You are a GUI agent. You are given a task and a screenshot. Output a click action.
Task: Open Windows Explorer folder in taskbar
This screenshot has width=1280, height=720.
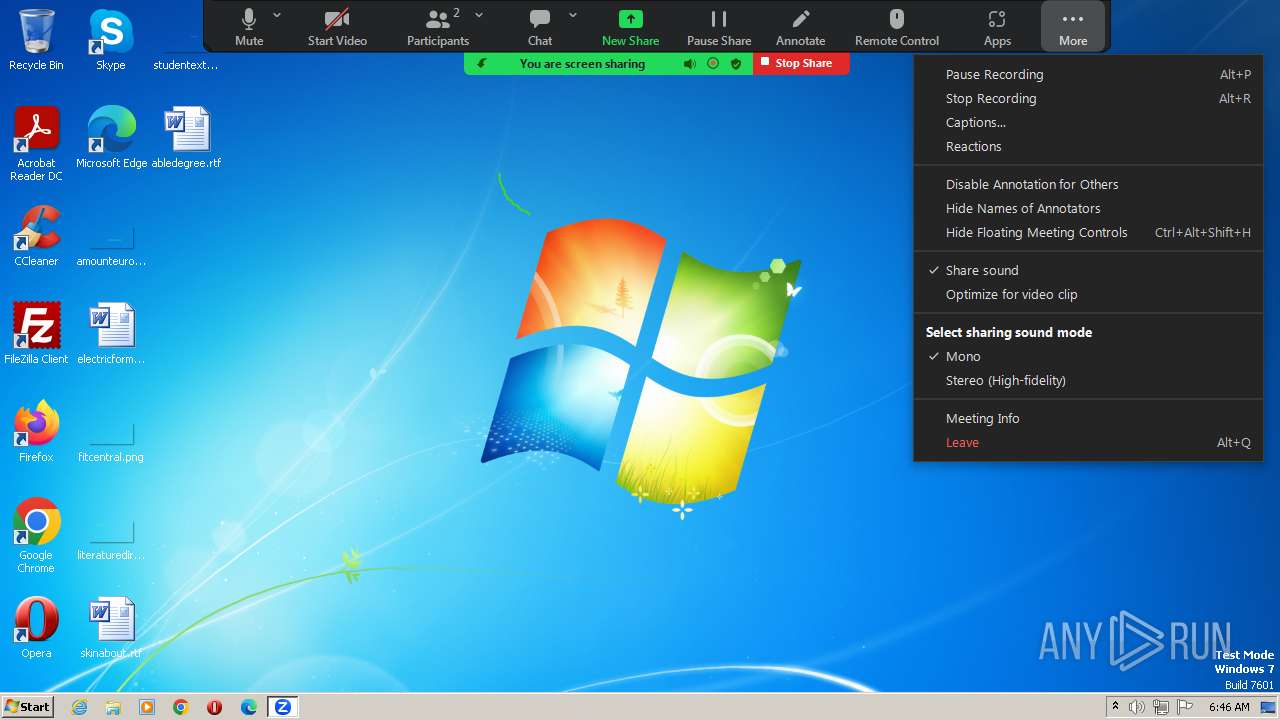coord(113,707)
